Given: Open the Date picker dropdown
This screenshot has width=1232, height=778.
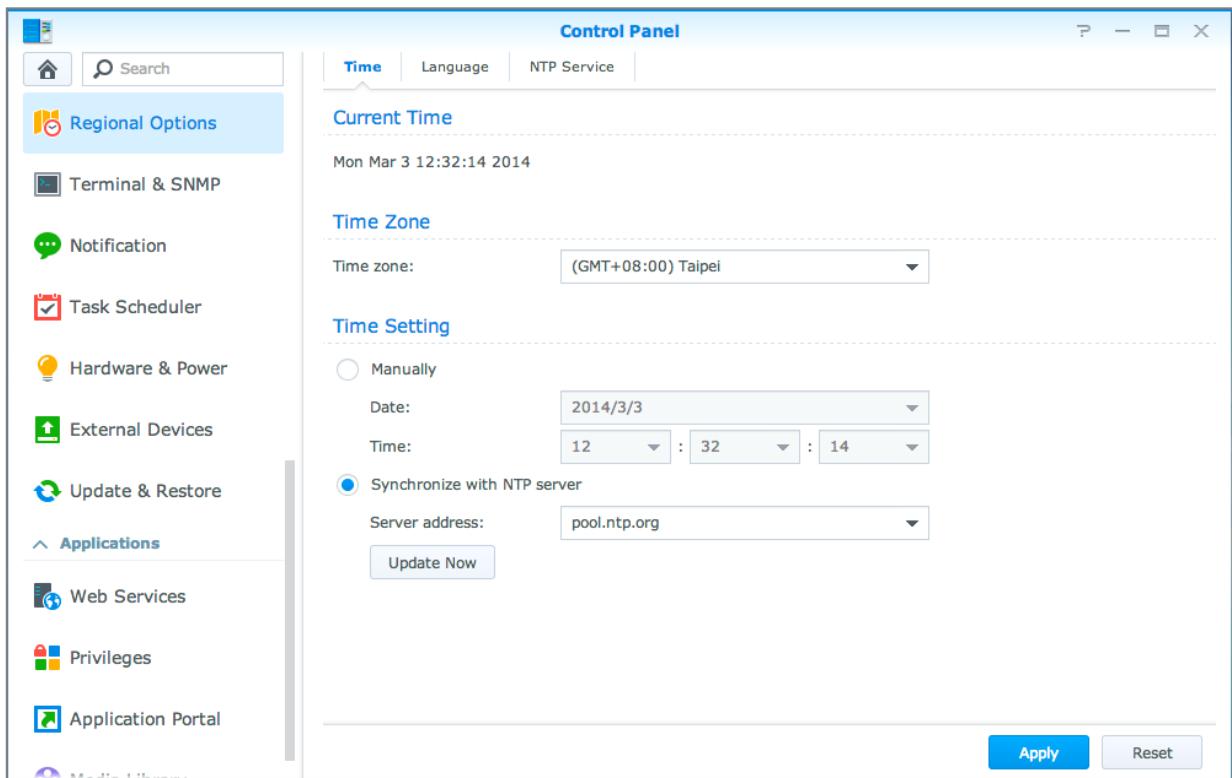Looking at the screenshot, I should (x=744, y=408).
